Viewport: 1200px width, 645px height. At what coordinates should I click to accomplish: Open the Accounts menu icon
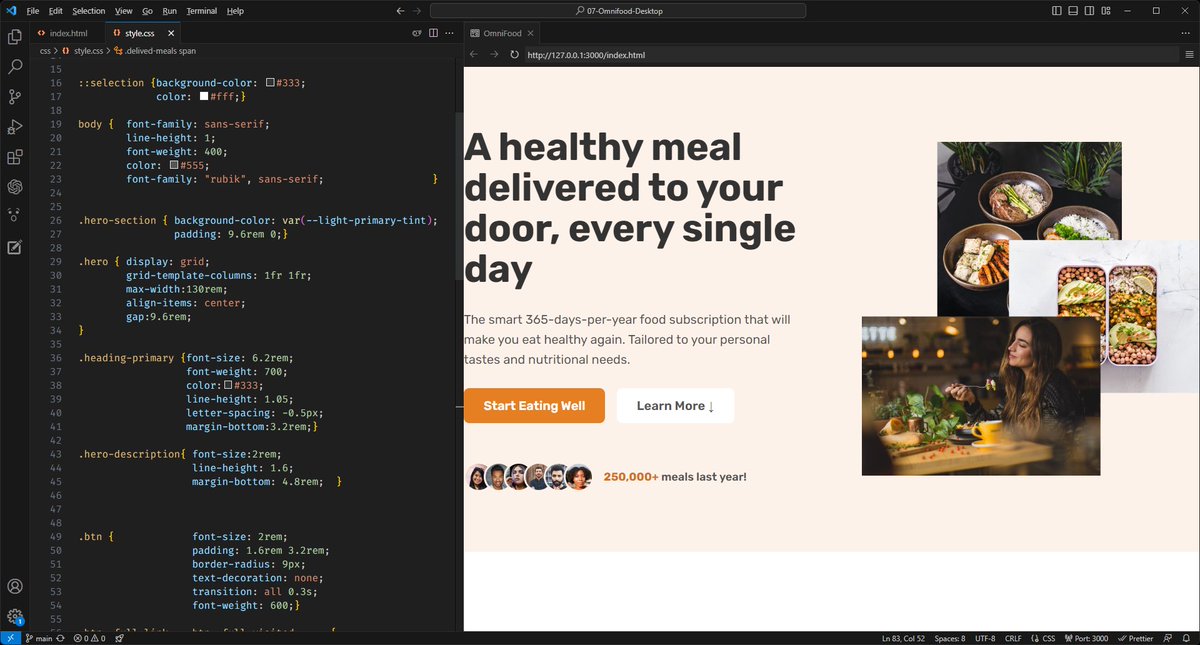click(15, 587)
